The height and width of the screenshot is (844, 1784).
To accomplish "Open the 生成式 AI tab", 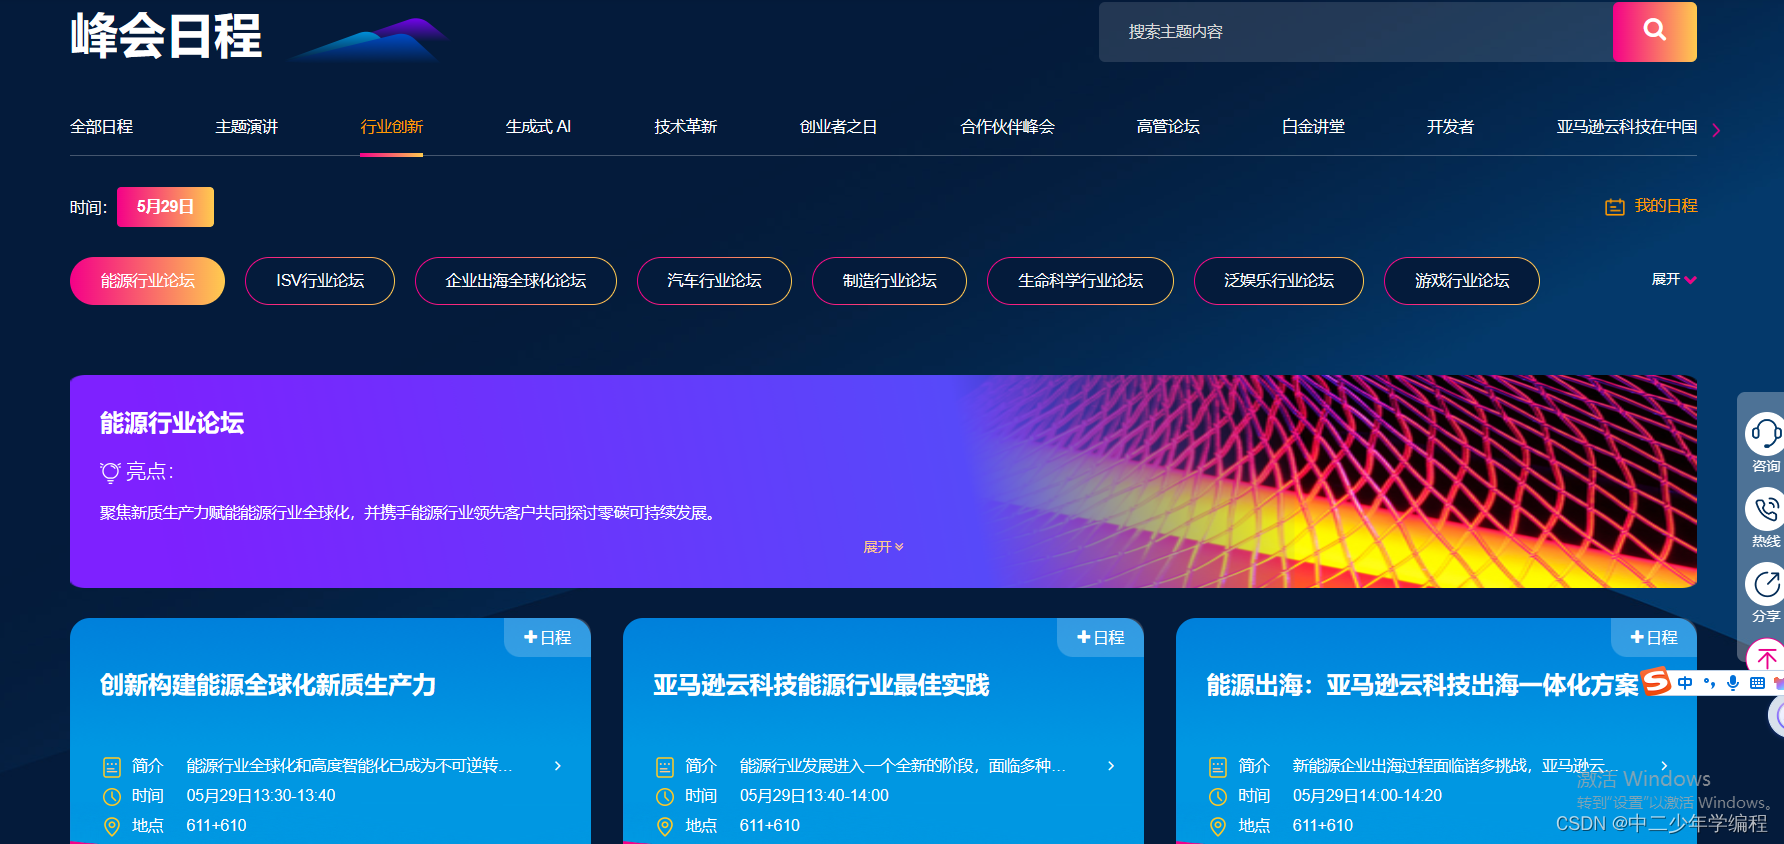I will pos(538,127).
